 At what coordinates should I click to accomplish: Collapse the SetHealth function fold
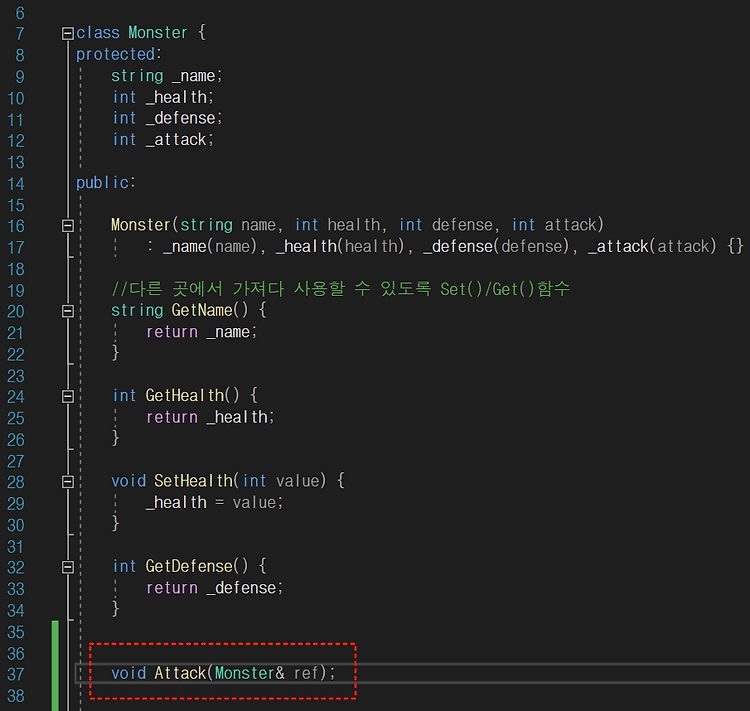coord(68,481)
